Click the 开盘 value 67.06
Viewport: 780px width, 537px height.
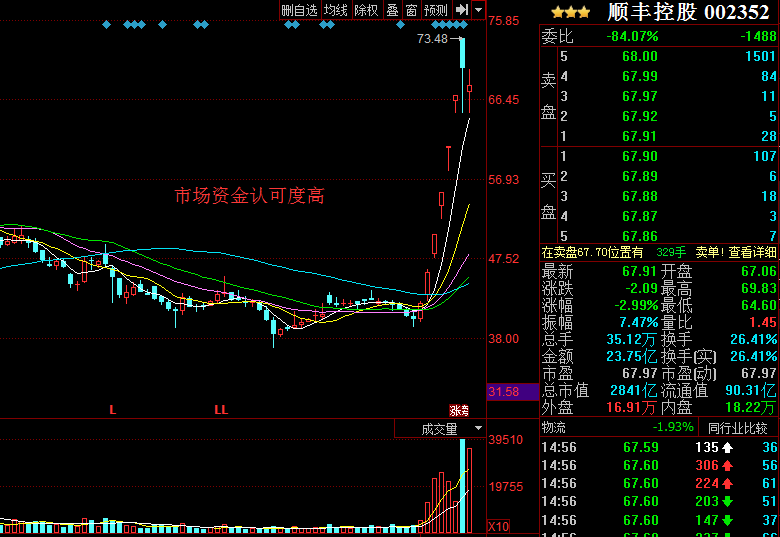pyautogui.click(x=759, y=271)
